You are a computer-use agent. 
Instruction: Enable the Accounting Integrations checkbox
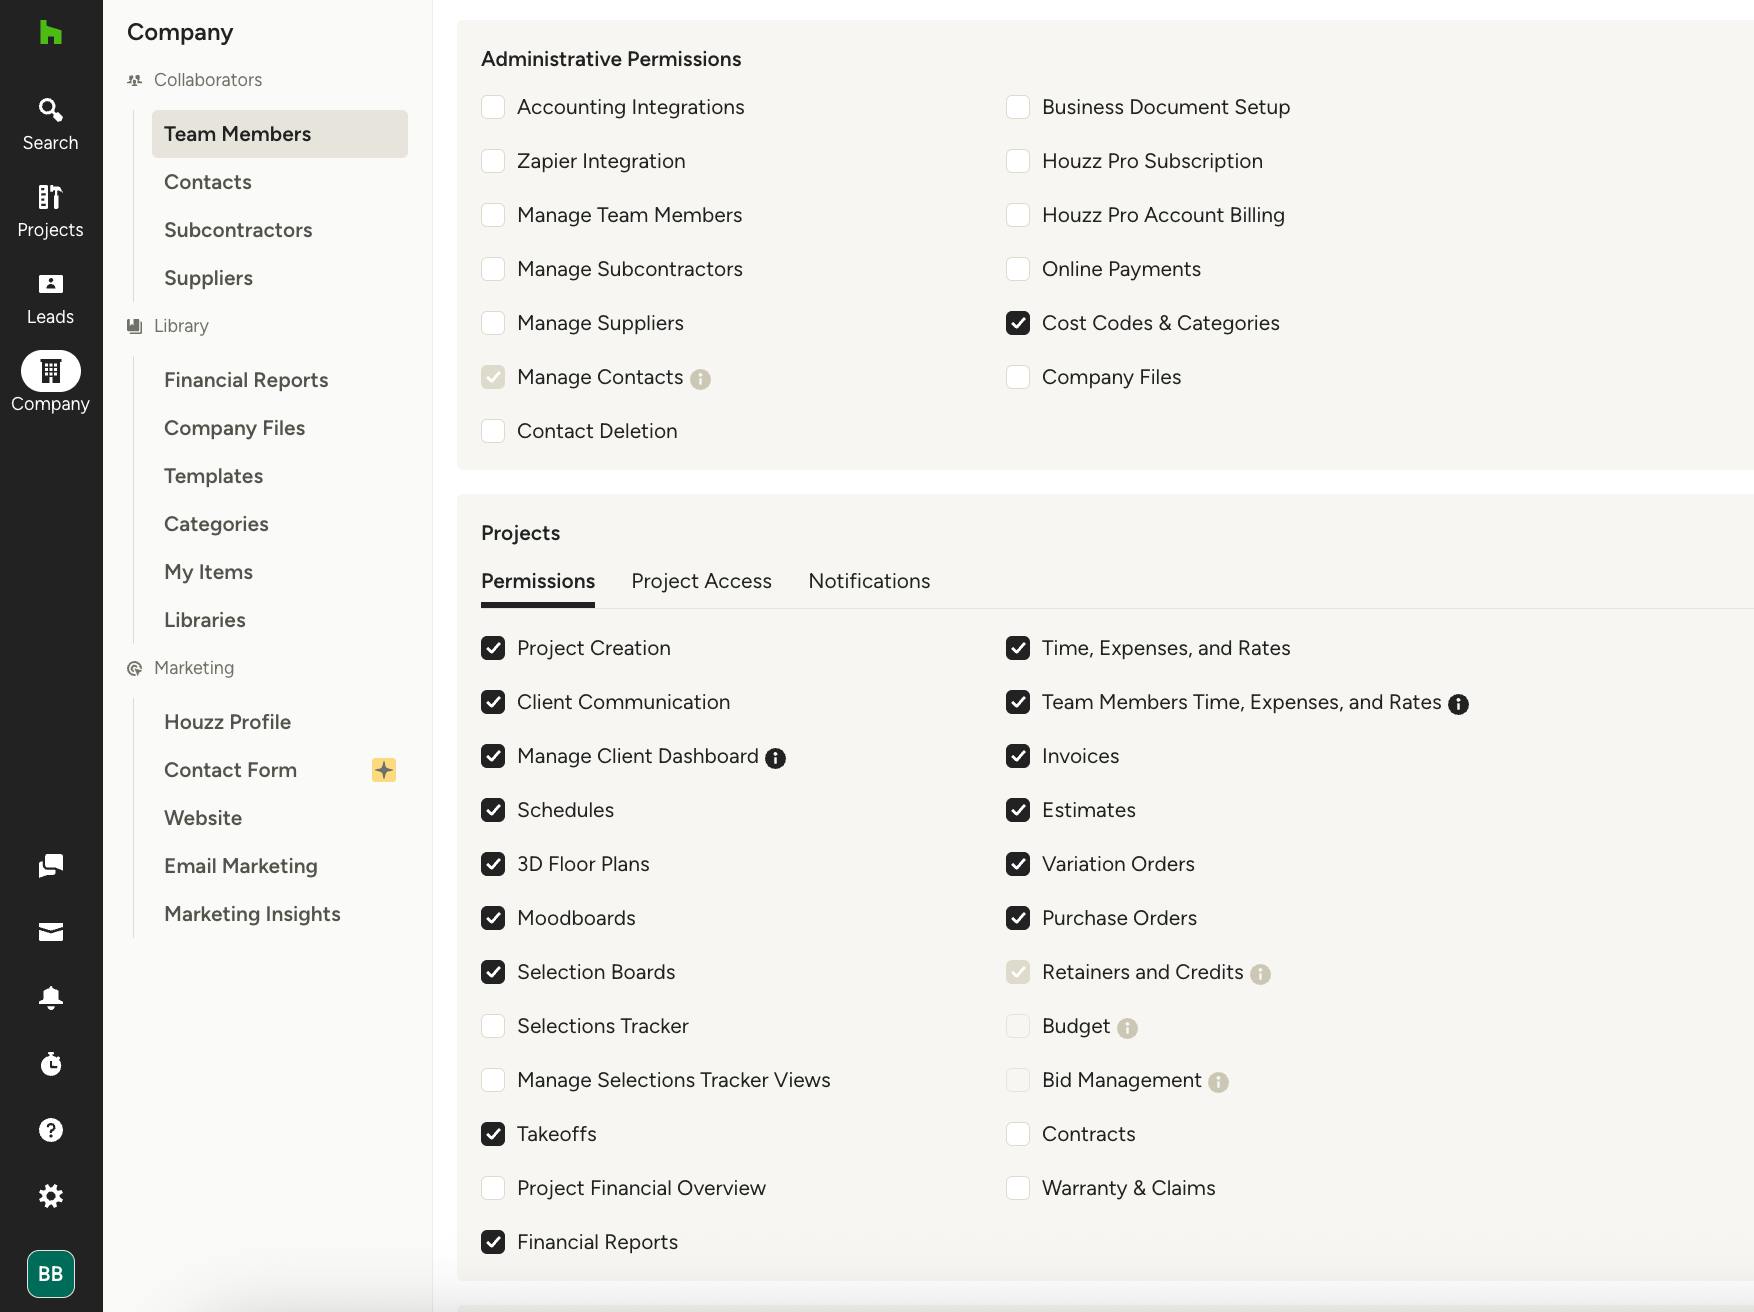(493, 107)
